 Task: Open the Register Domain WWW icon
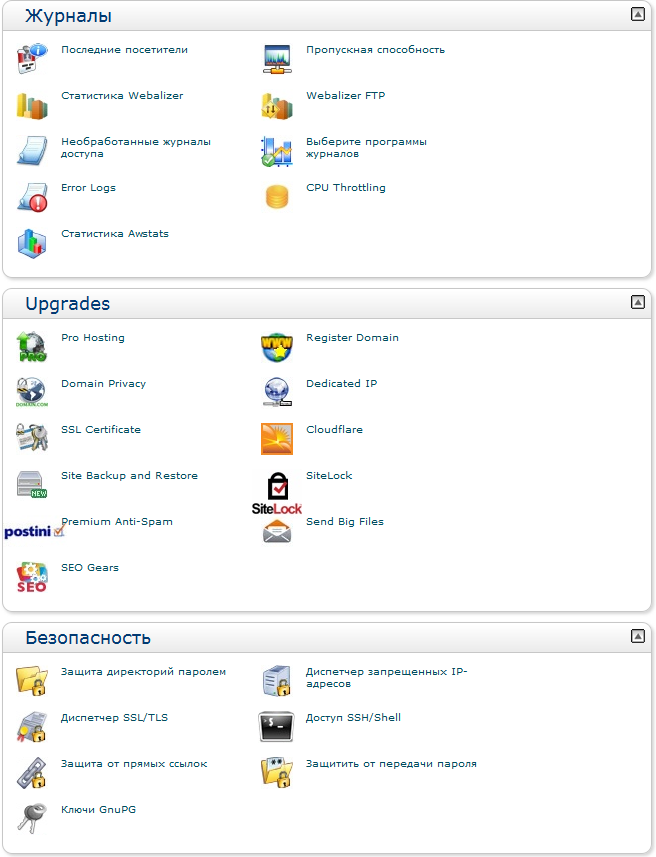pyautogui.click(x=277, y=347)
